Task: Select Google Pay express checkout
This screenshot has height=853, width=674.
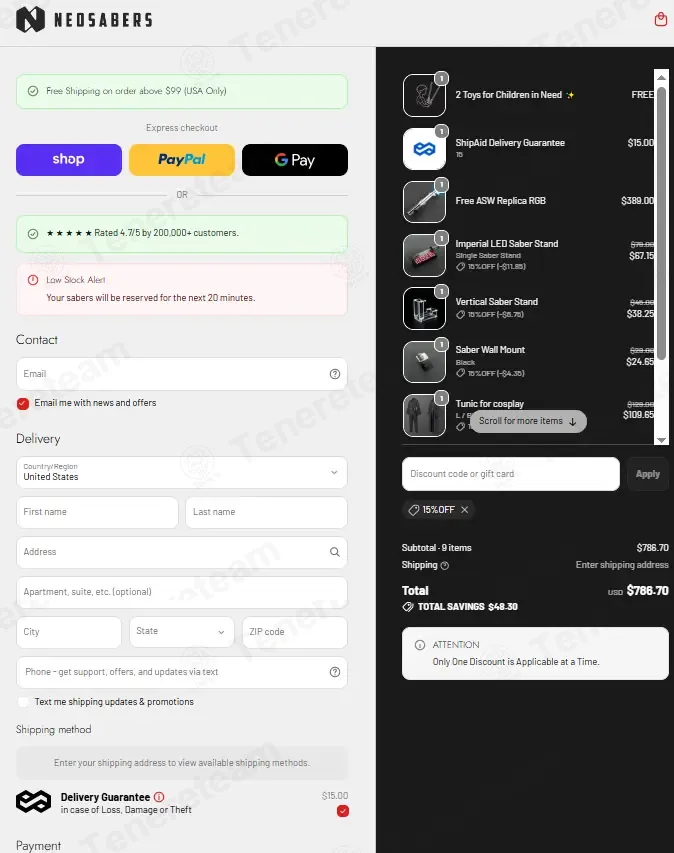Action: (295, 160)
